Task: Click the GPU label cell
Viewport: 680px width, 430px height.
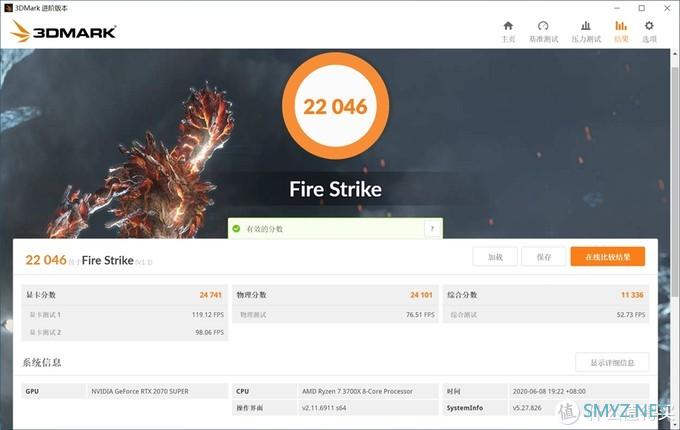Action: (54, 391)
